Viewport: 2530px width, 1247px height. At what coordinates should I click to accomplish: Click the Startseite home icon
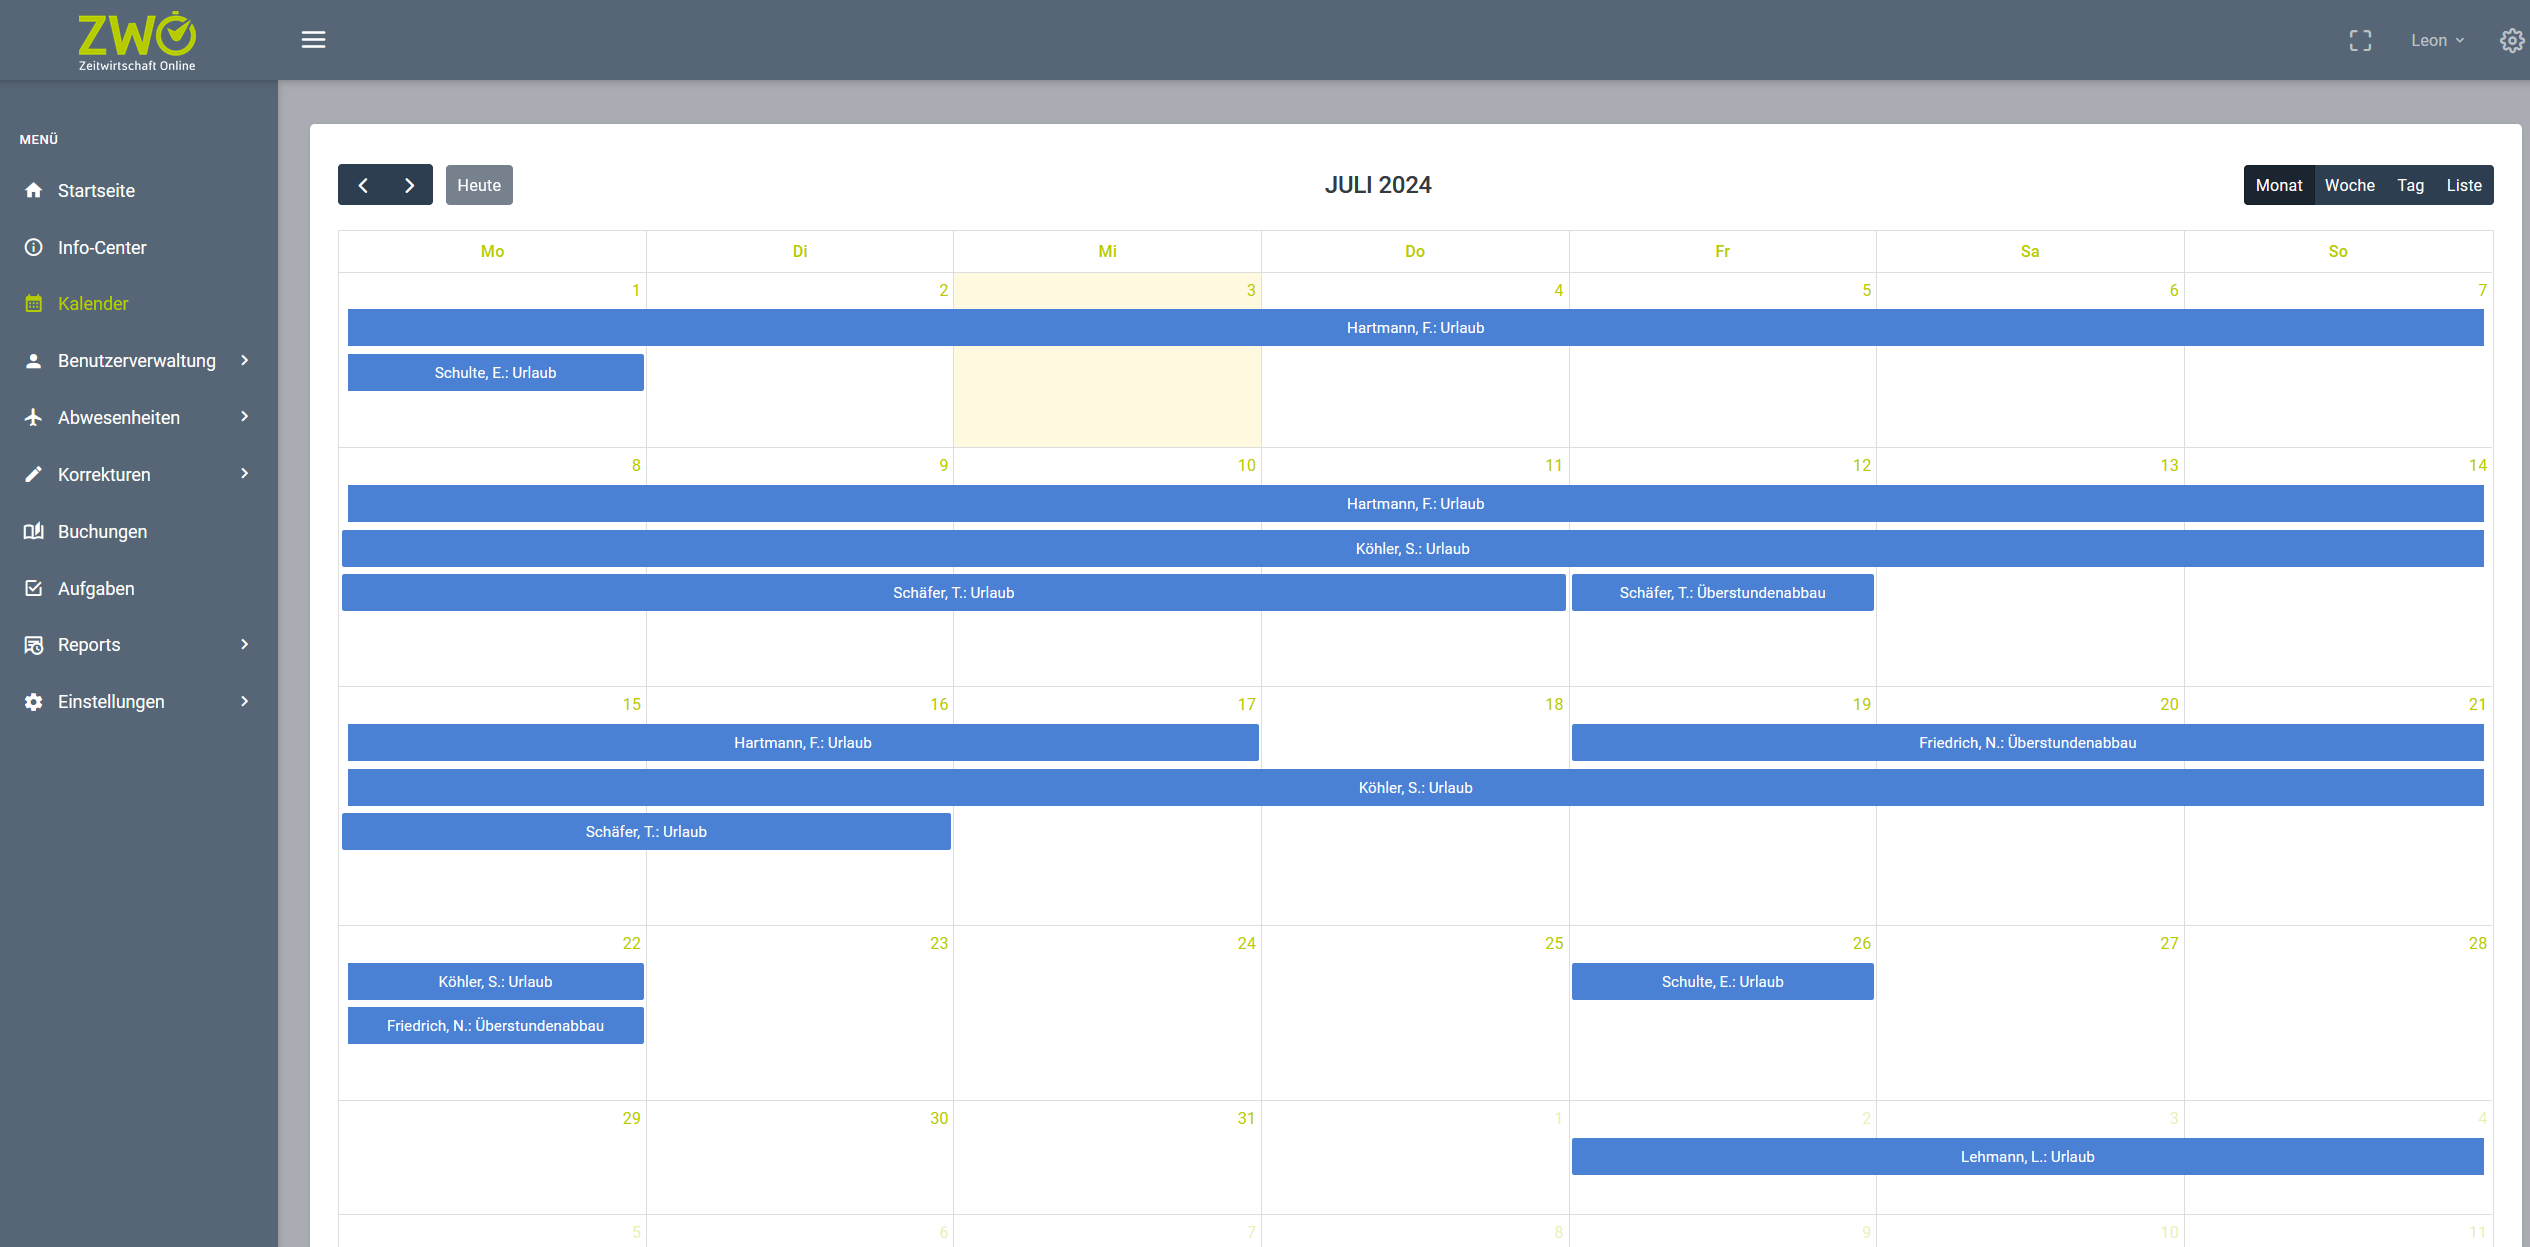point(34,190)
